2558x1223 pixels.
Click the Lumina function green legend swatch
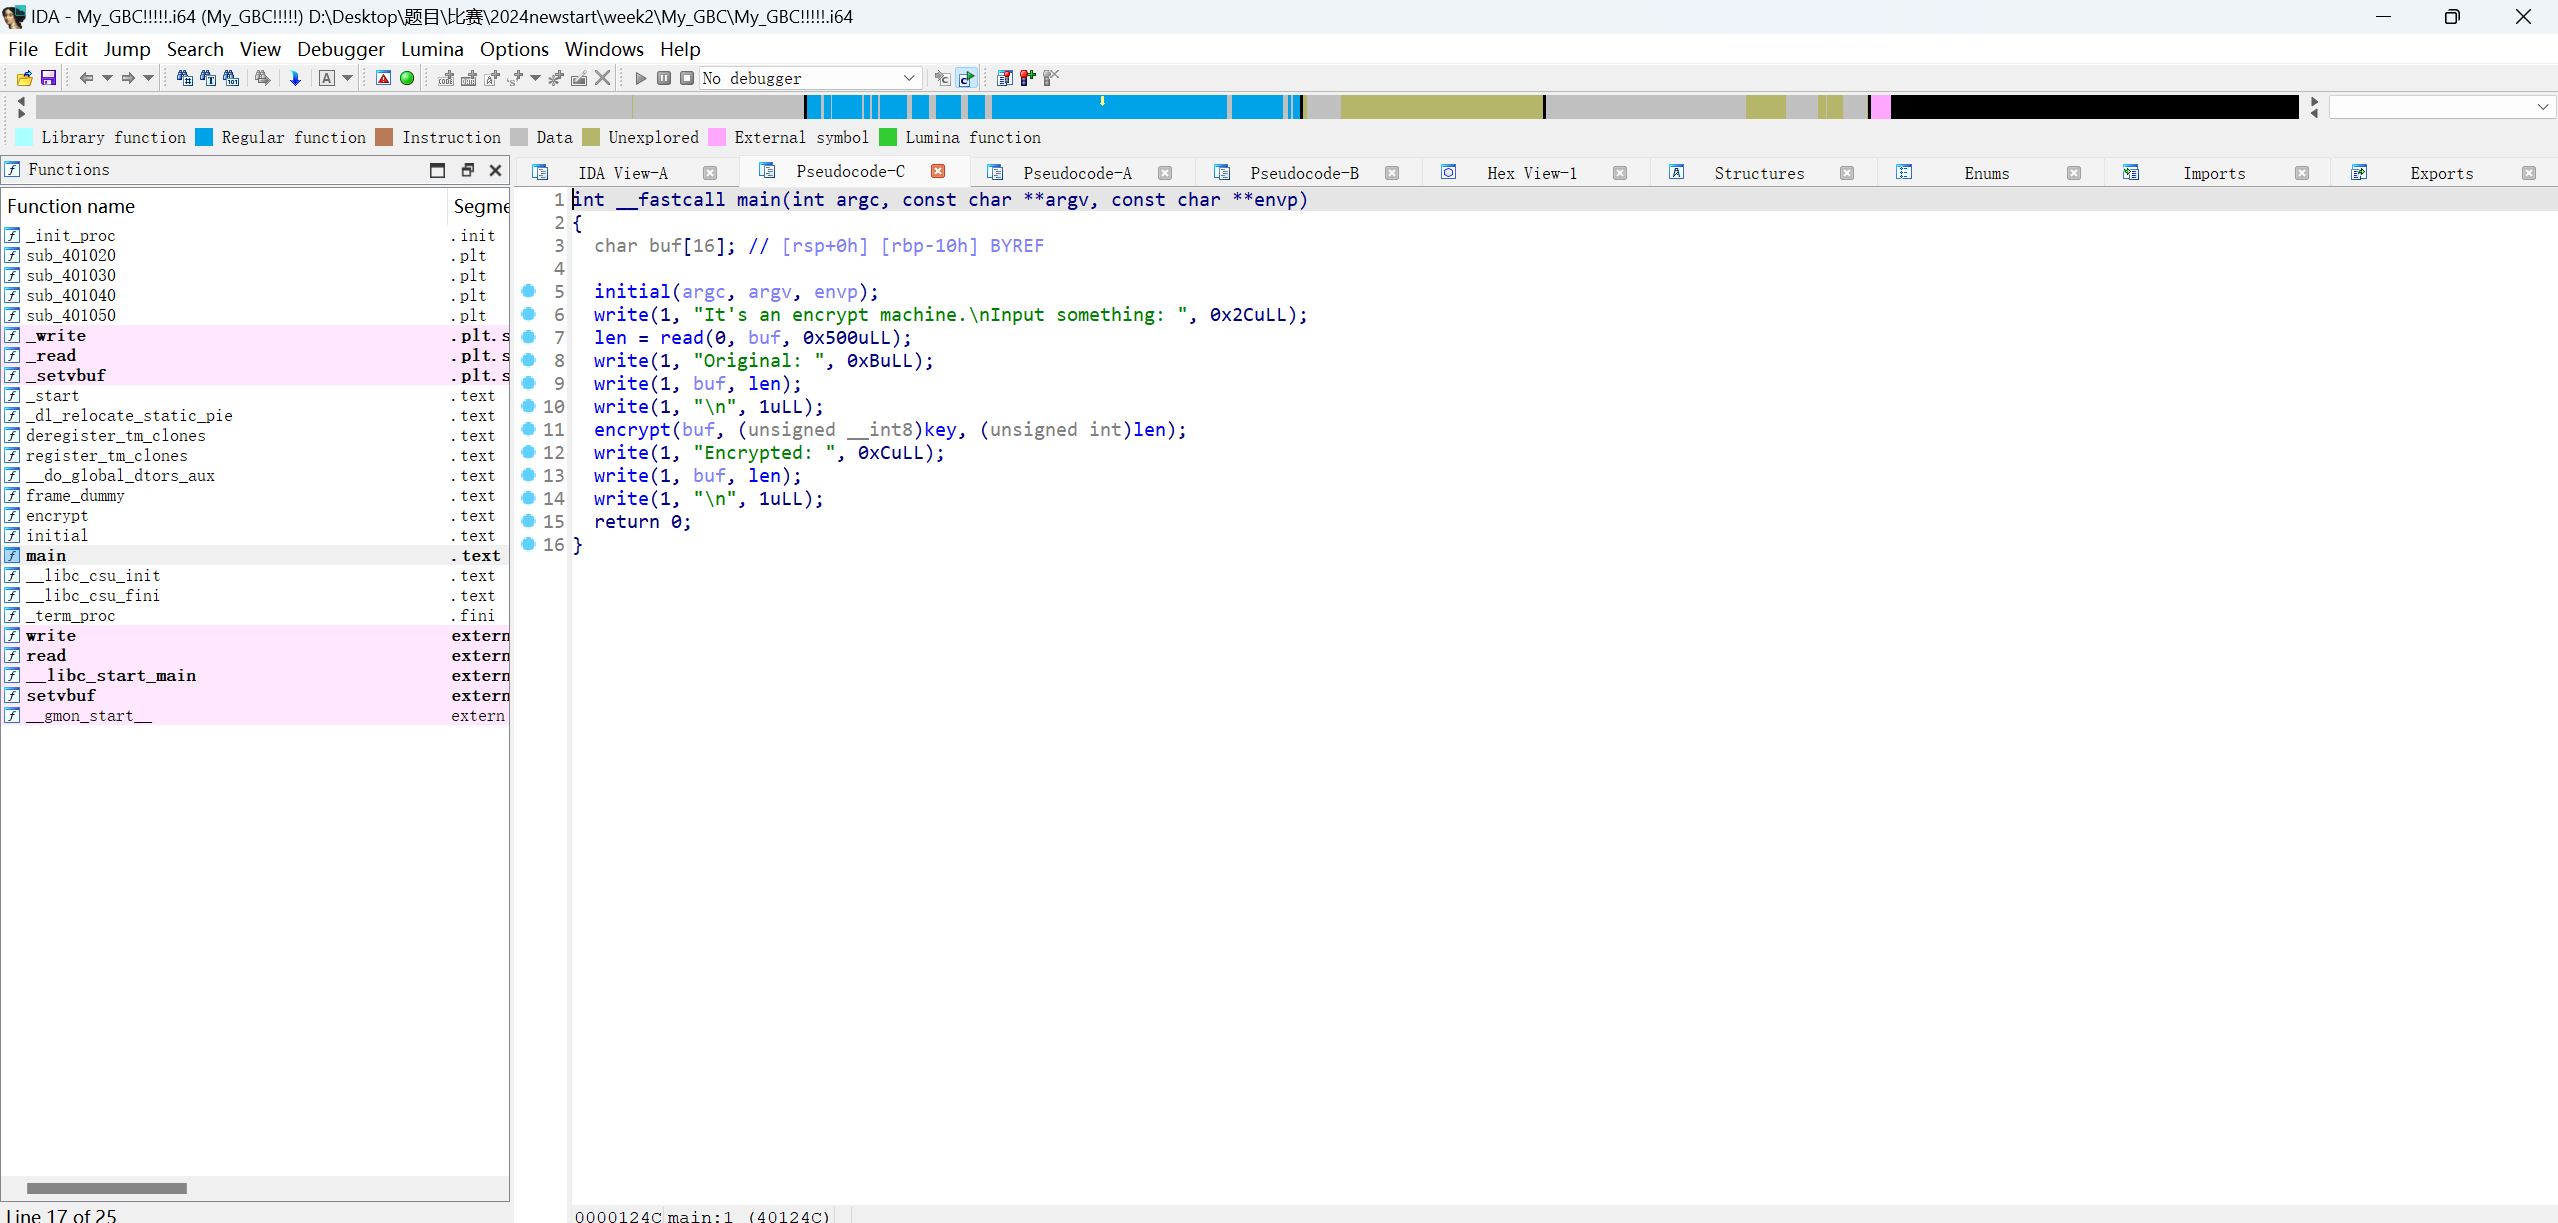pyautogui.click(x=888, y=137)
